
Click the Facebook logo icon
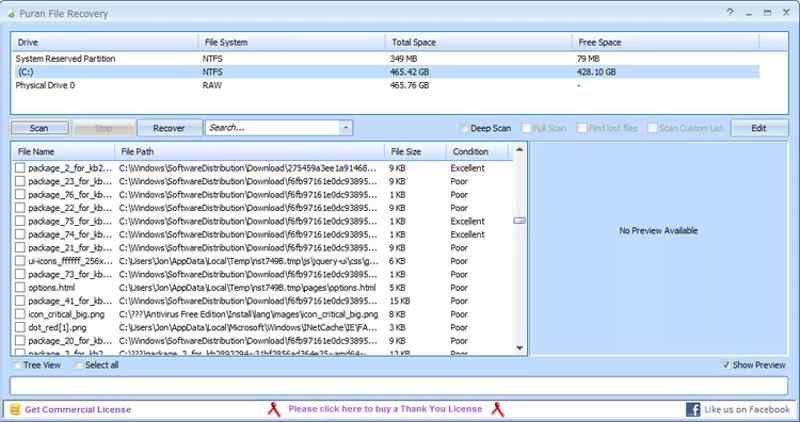pyautogui.click(x=693, y=409)
